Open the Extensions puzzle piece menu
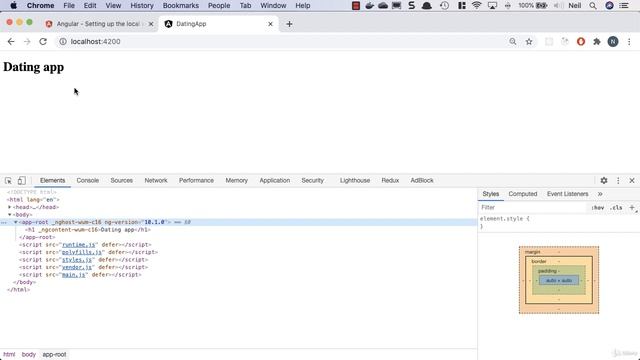This screenshot has width=640, height=360. point(597,42)
